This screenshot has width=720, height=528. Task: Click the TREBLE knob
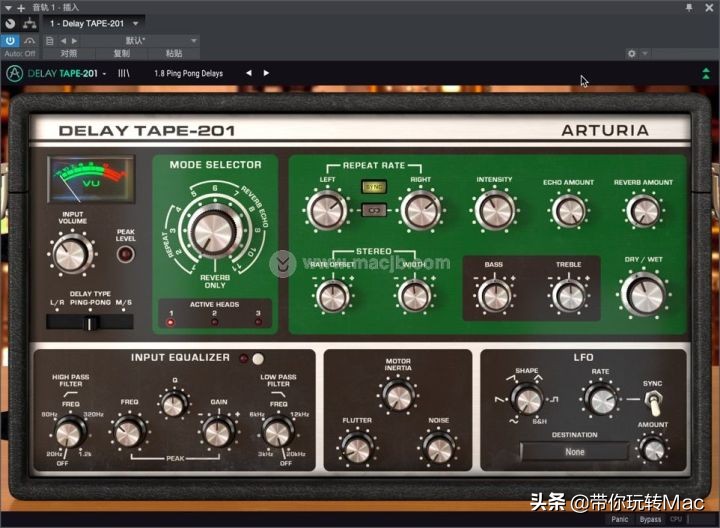(x=568, y=295)
